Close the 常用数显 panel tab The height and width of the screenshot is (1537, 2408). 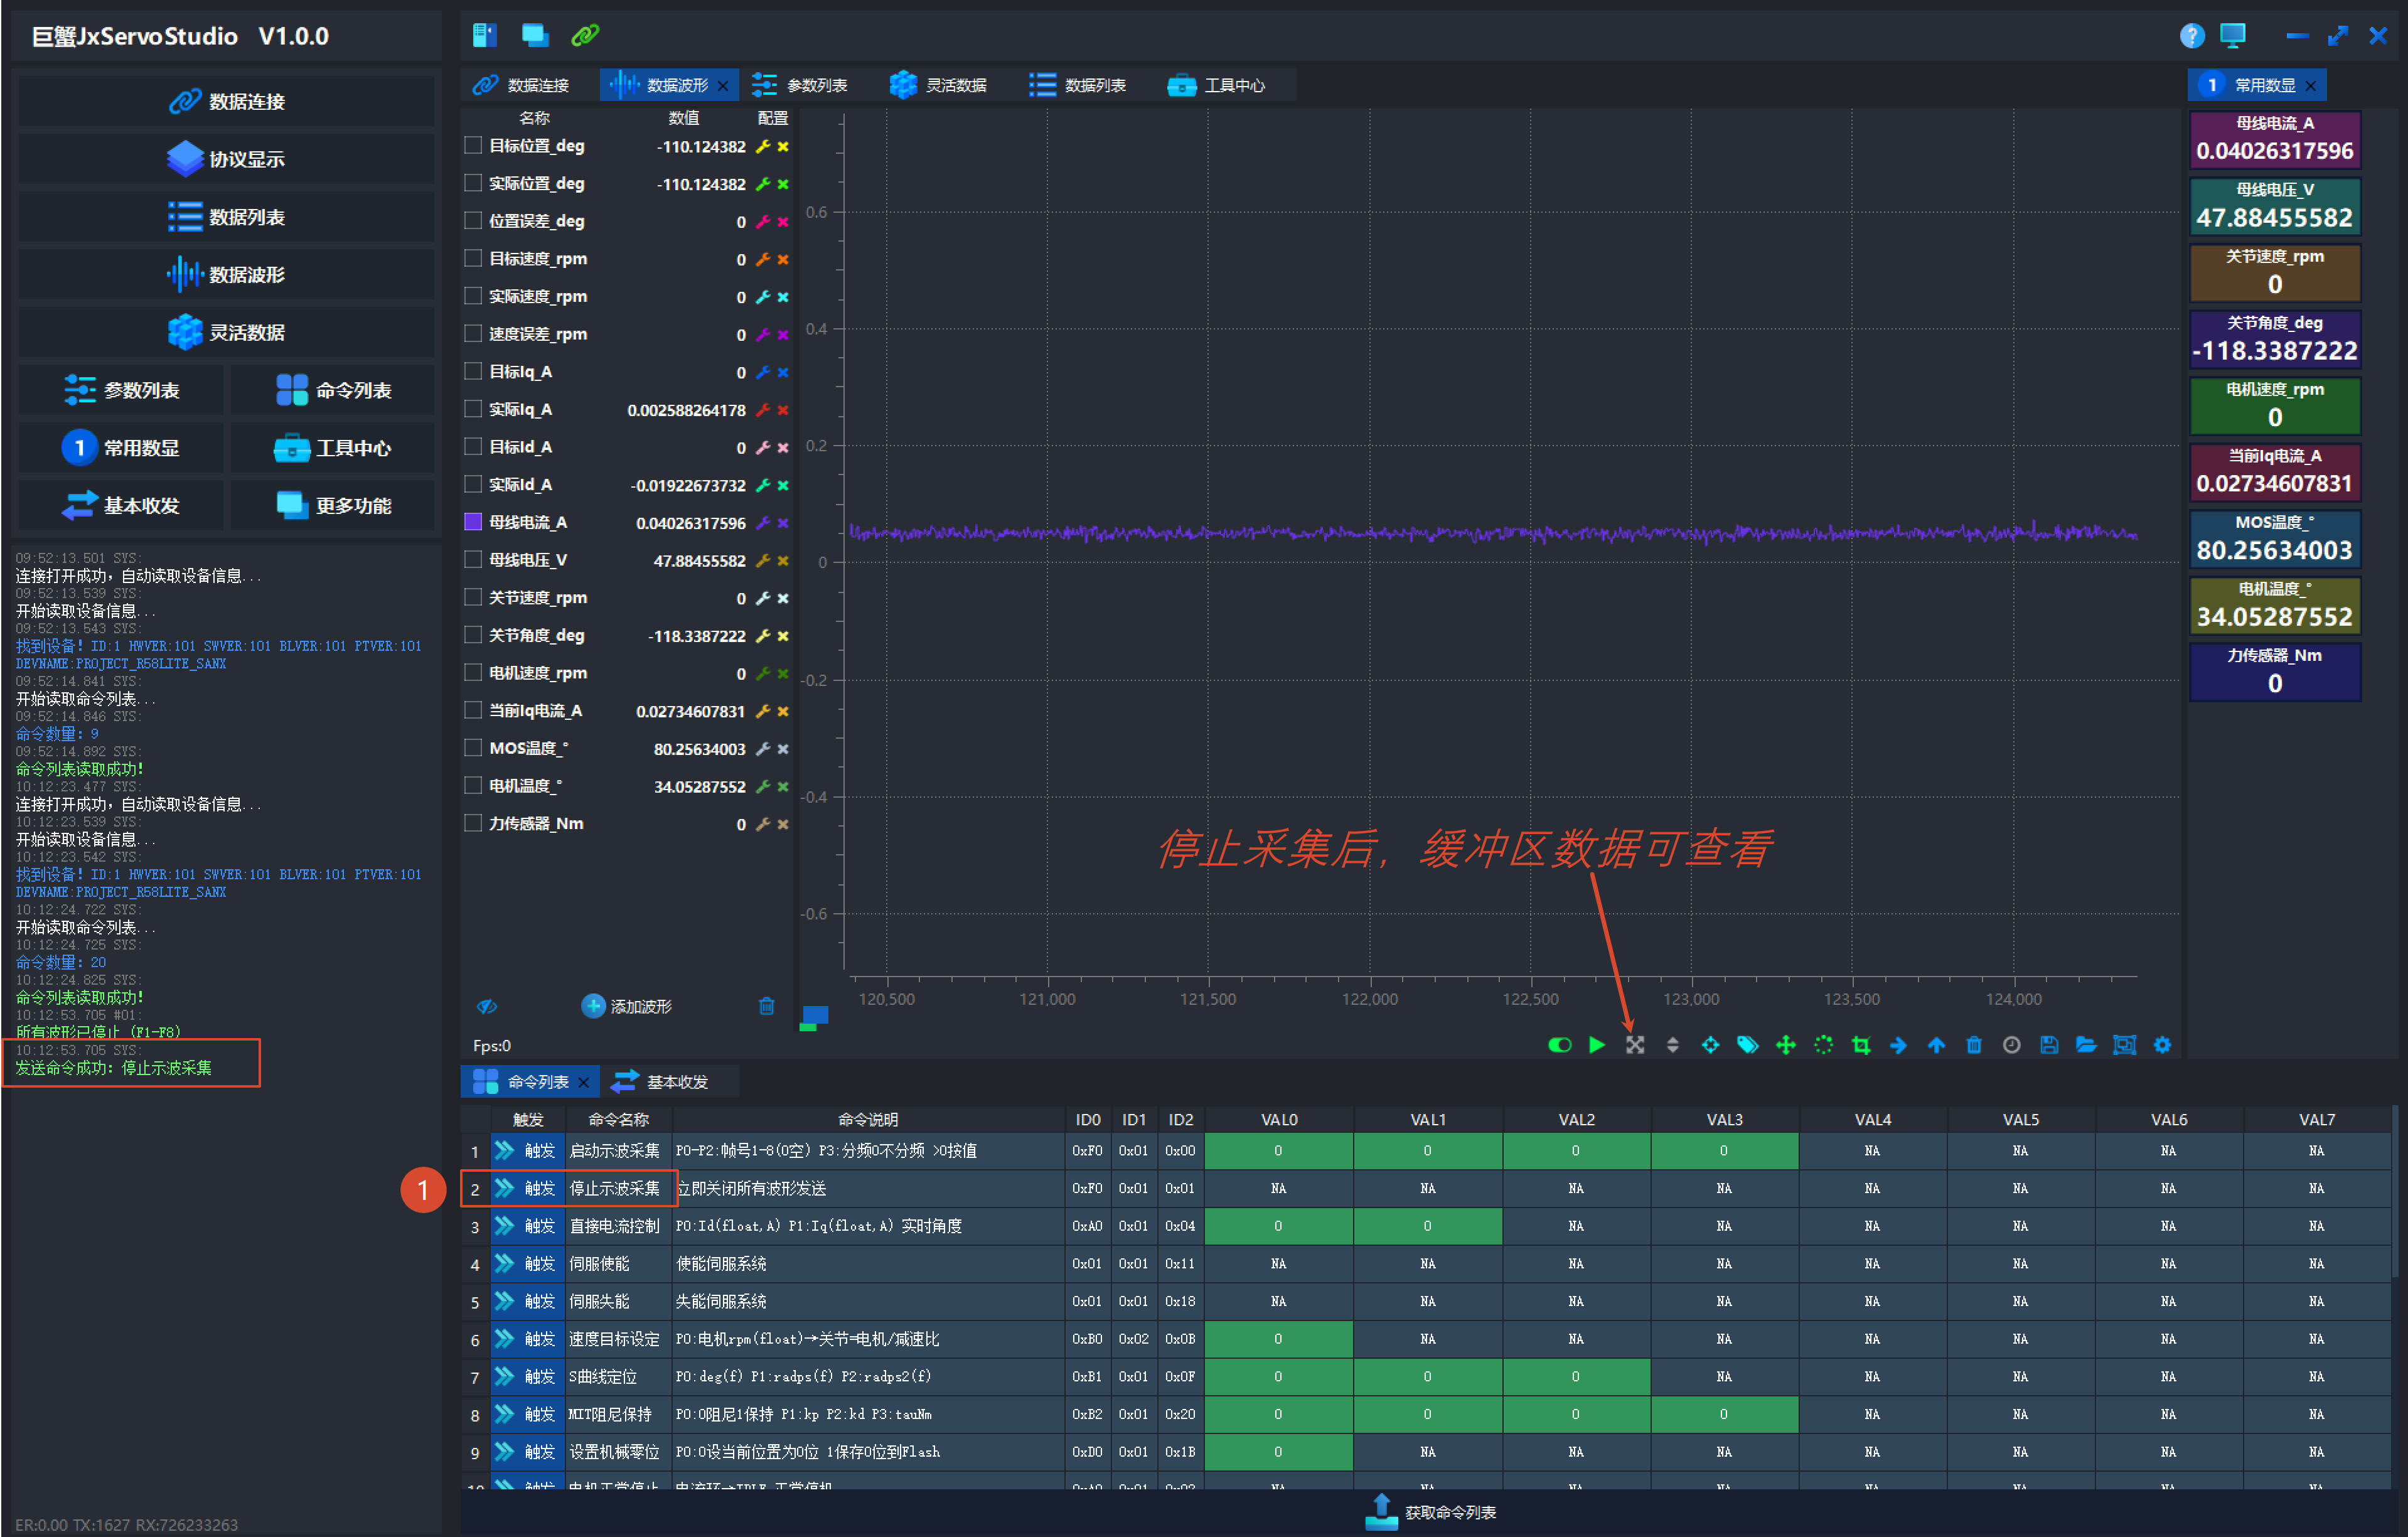tap(2310, 86)
